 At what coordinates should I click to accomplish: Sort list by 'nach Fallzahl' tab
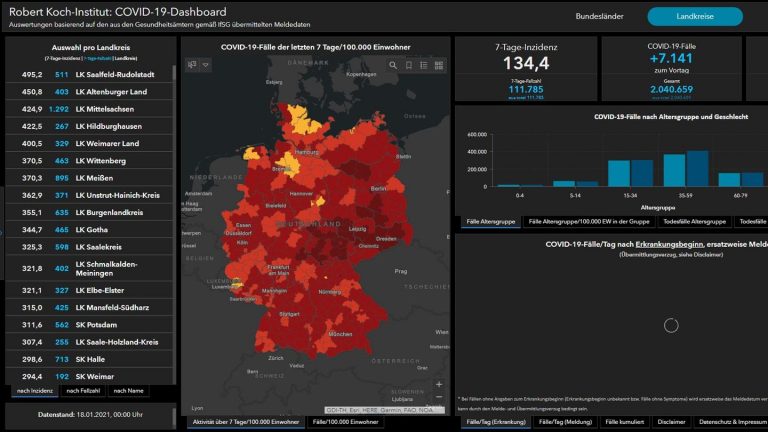tap(83, 391)
